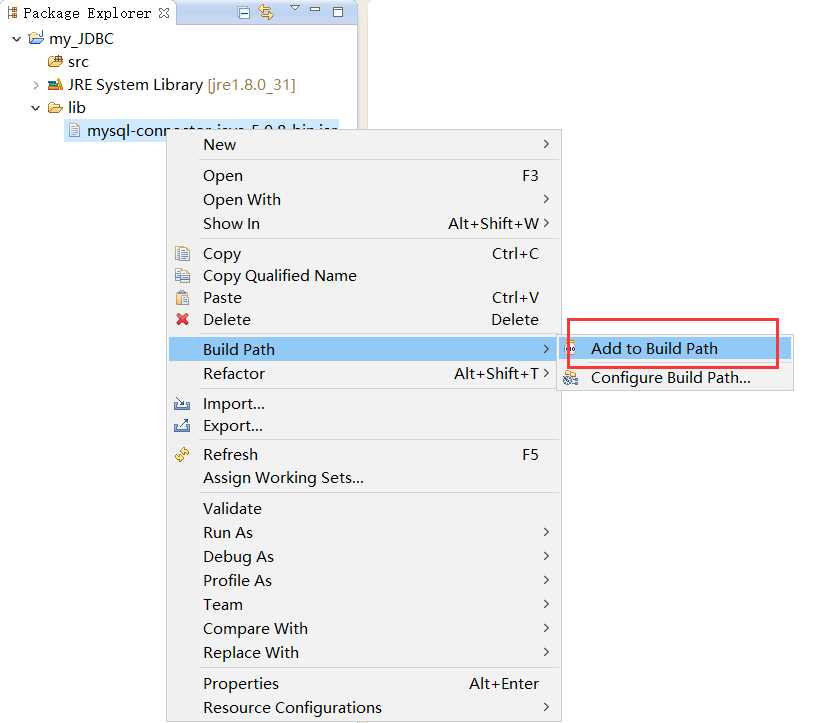Open the New submenu
This screenshot has width=829, height=723.
(x=364, y=145)
